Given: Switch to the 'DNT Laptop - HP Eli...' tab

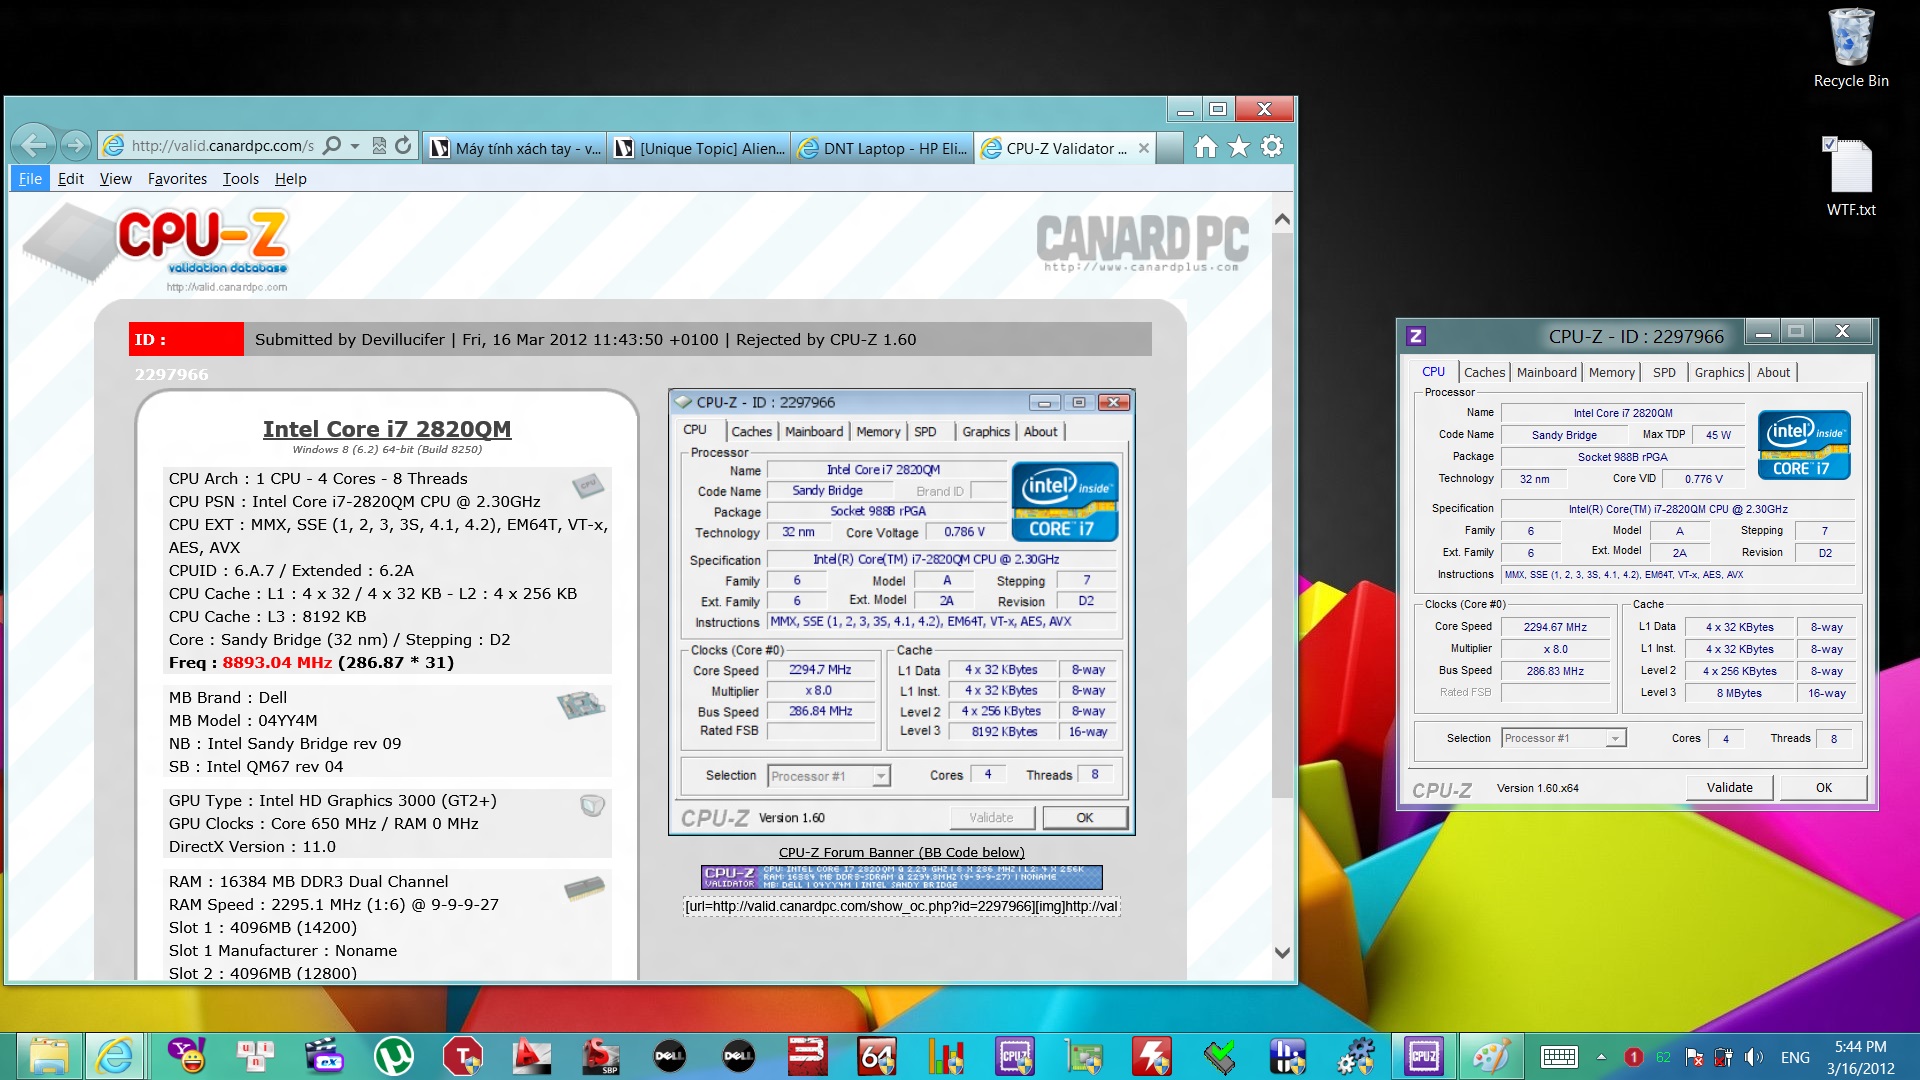Looking at the screenshot, I should pos(883,148).
